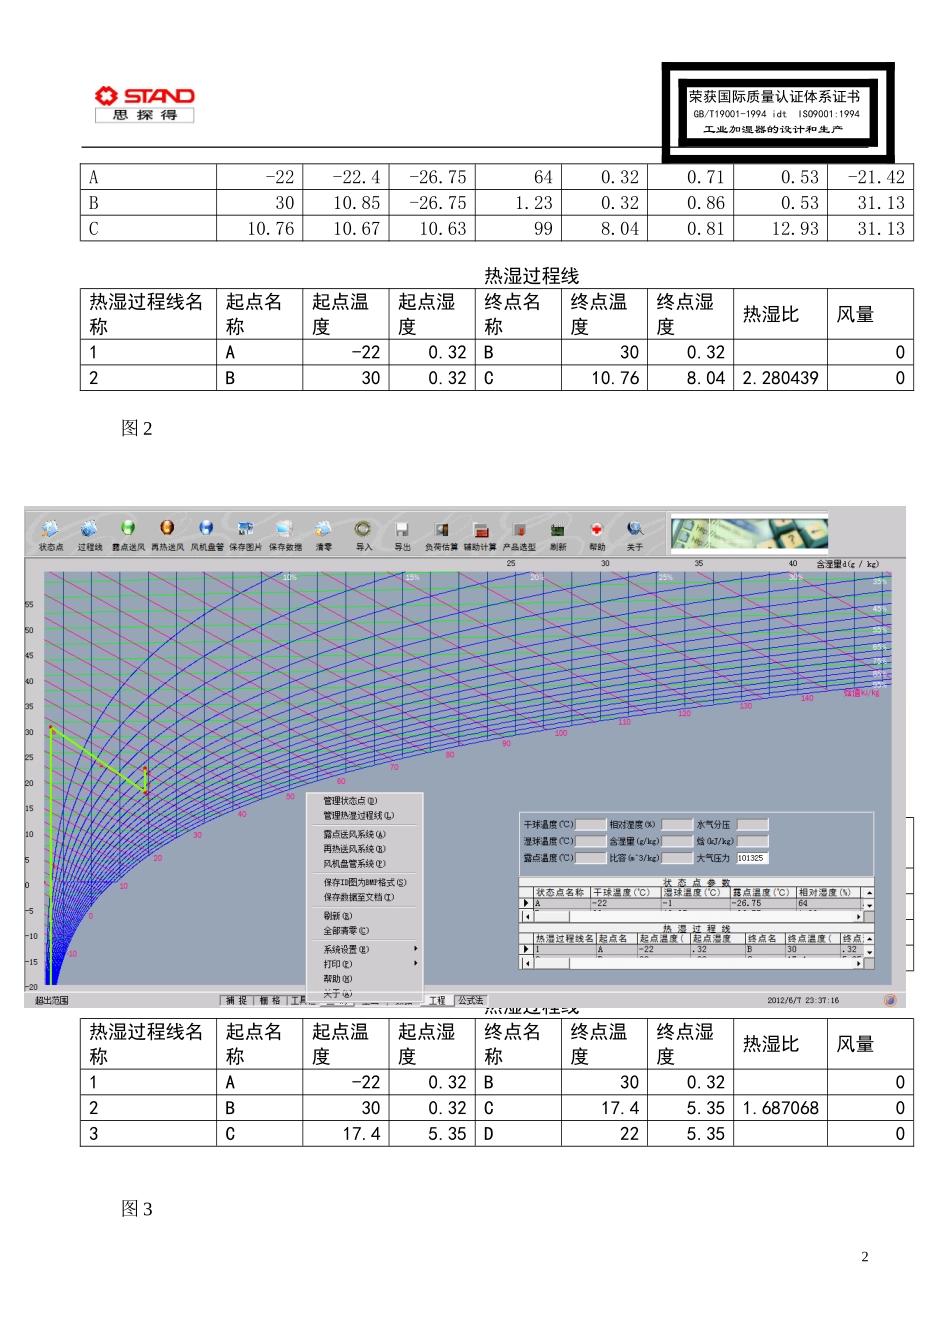The height and width of the screenshot is (1344, 950).
Task: Switch to the 工程 tab
Action: pos(438,1000)
